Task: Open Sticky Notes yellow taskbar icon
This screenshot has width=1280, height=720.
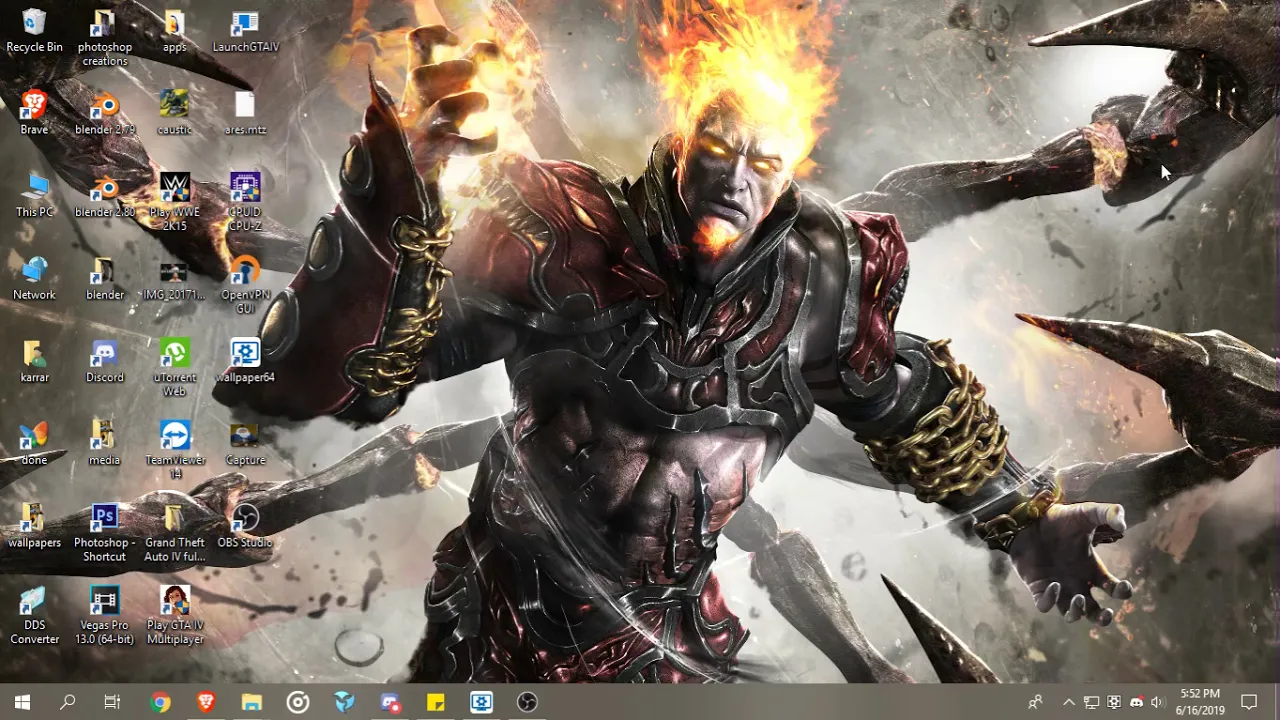Action: tap(436, 702)
